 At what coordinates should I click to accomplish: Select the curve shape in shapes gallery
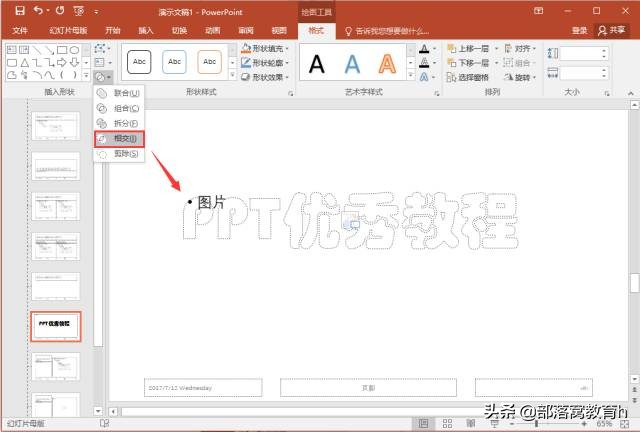49,75
